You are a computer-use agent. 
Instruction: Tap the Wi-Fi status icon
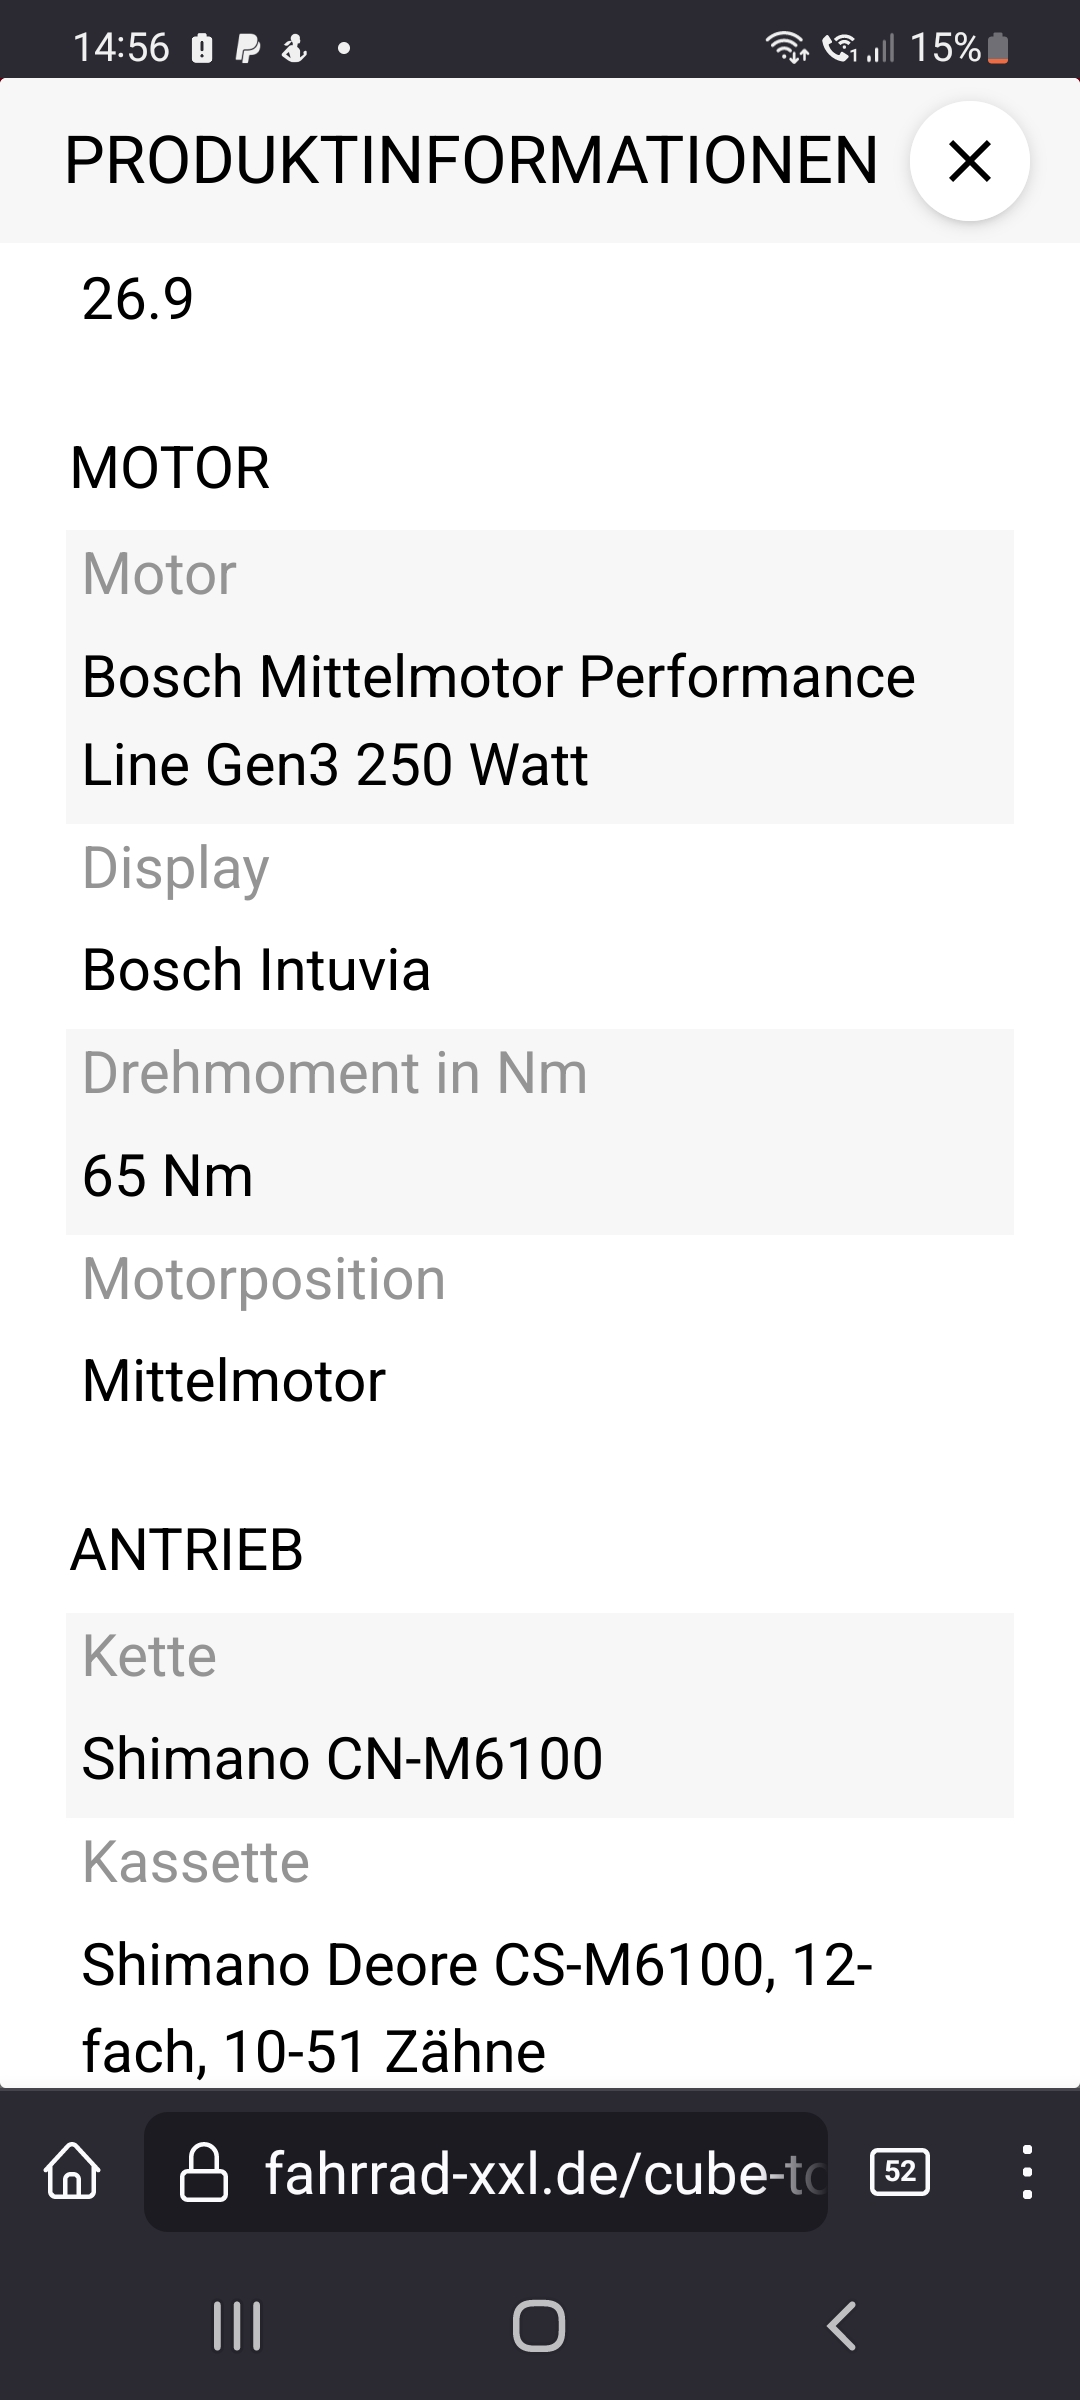point(786,47)
